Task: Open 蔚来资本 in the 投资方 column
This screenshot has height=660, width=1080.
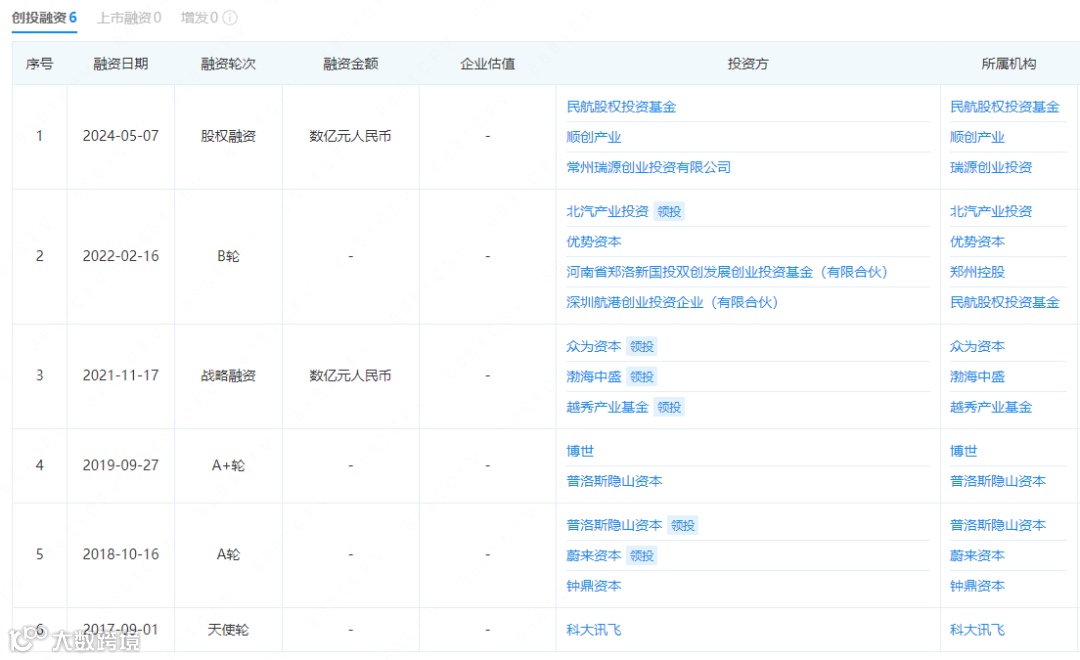Action: coord(593,556)
